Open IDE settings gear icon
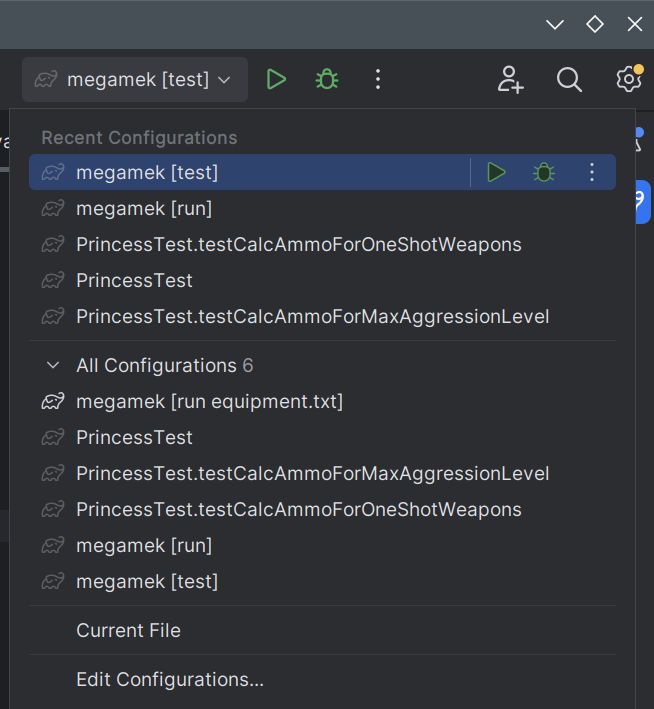Viewport: 654px width, 709px height. [x=628, y=79]
